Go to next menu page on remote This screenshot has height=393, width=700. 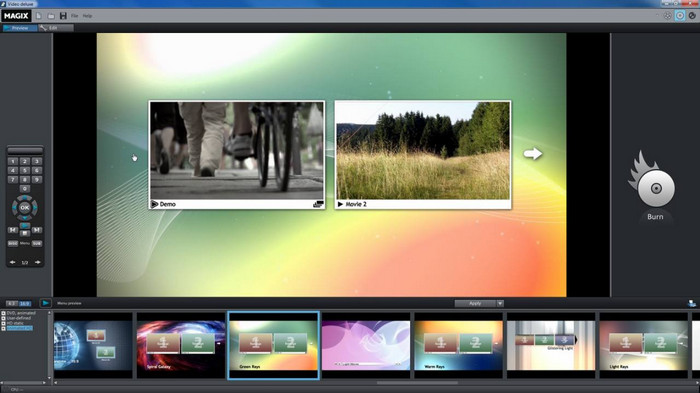pyautogui.click(x=38, y=262)
